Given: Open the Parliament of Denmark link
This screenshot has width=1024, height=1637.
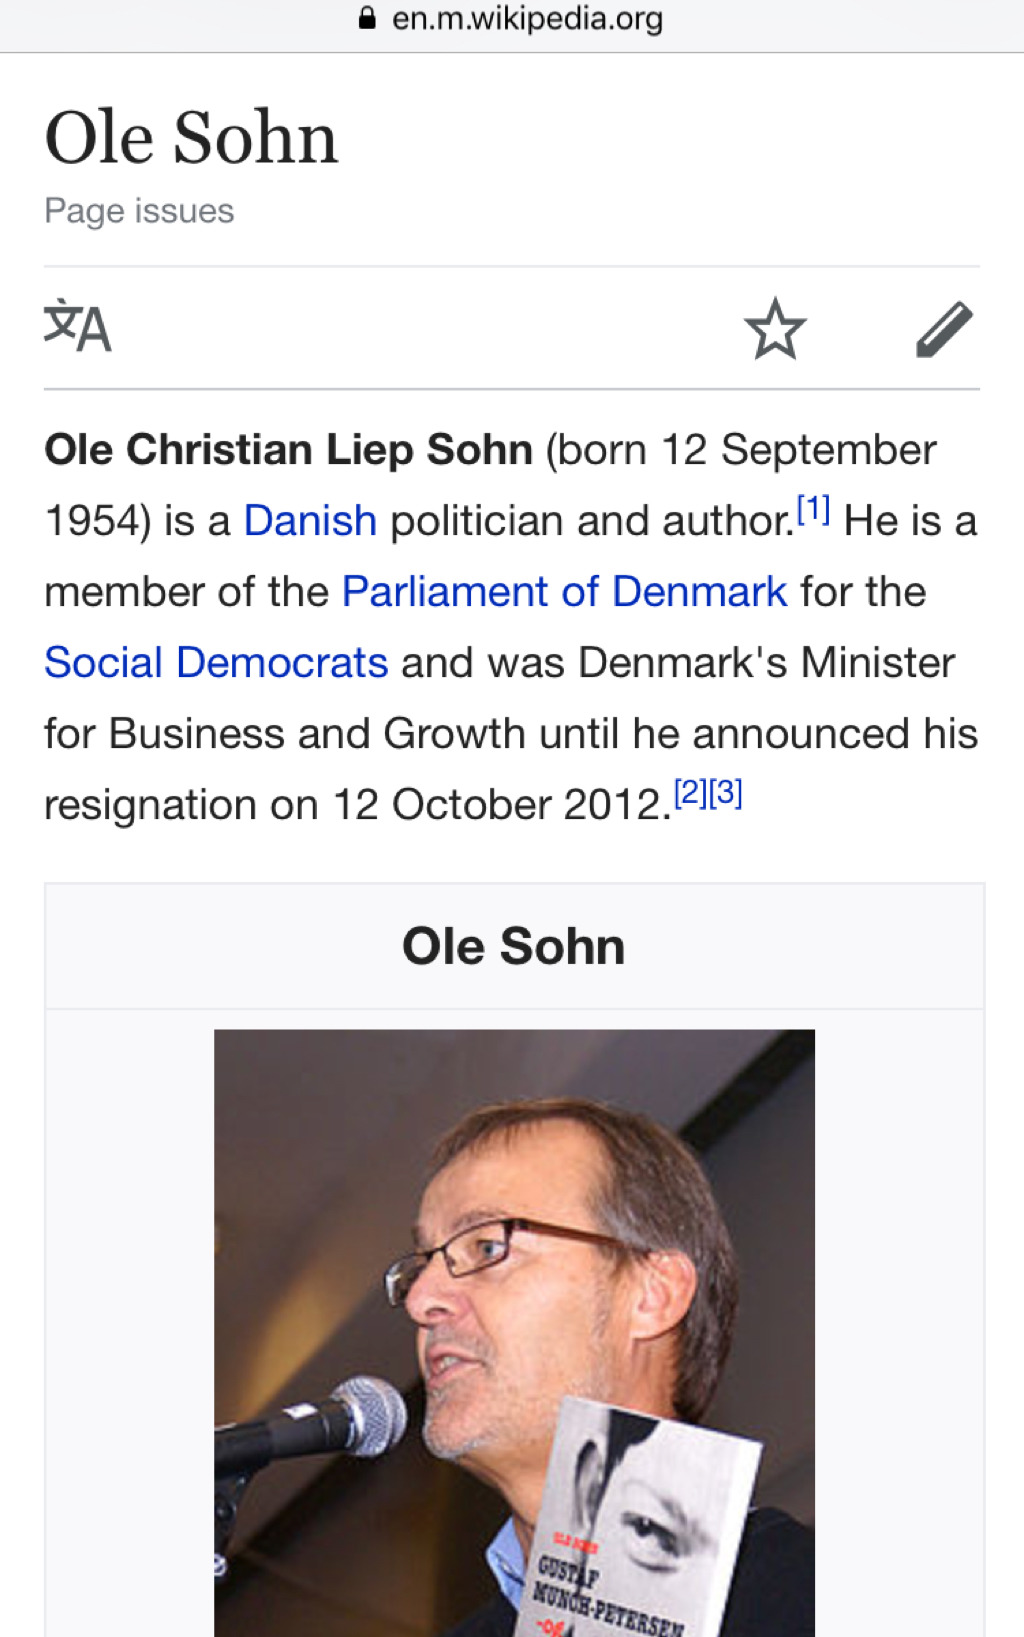Looking at the screenshot, I should click(x=564, y=592).
